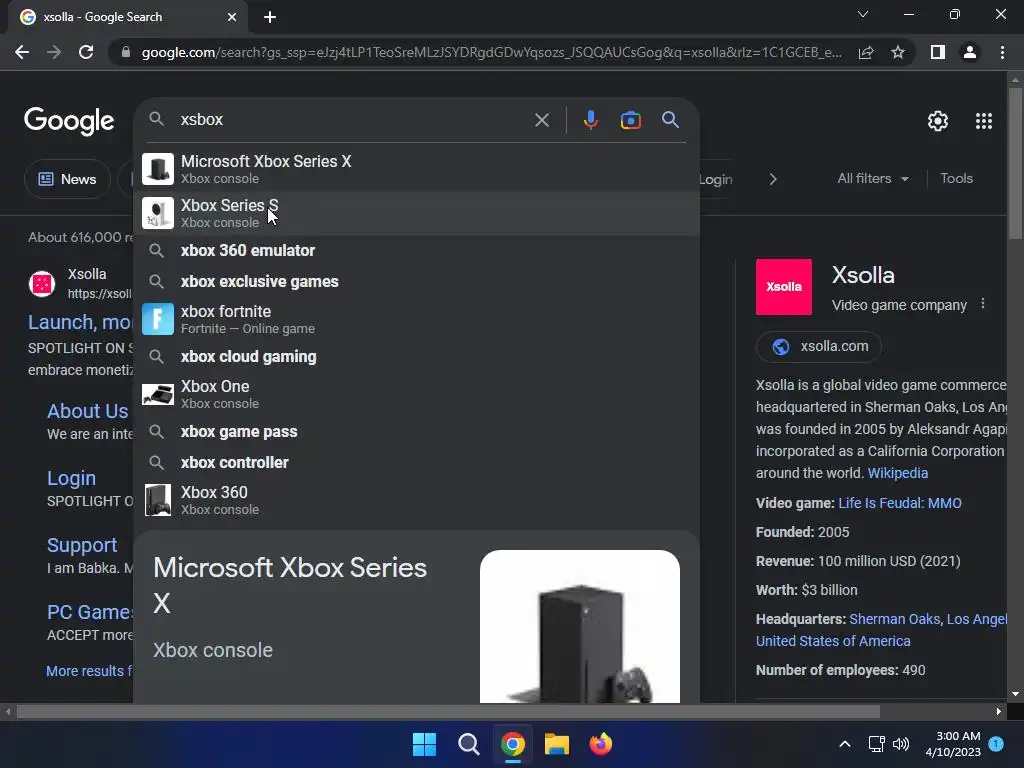Click the Xsolla site favicon in results
Image resolution: width=1024 pixels, height=768 pixels.
click(x=42, y=284)
